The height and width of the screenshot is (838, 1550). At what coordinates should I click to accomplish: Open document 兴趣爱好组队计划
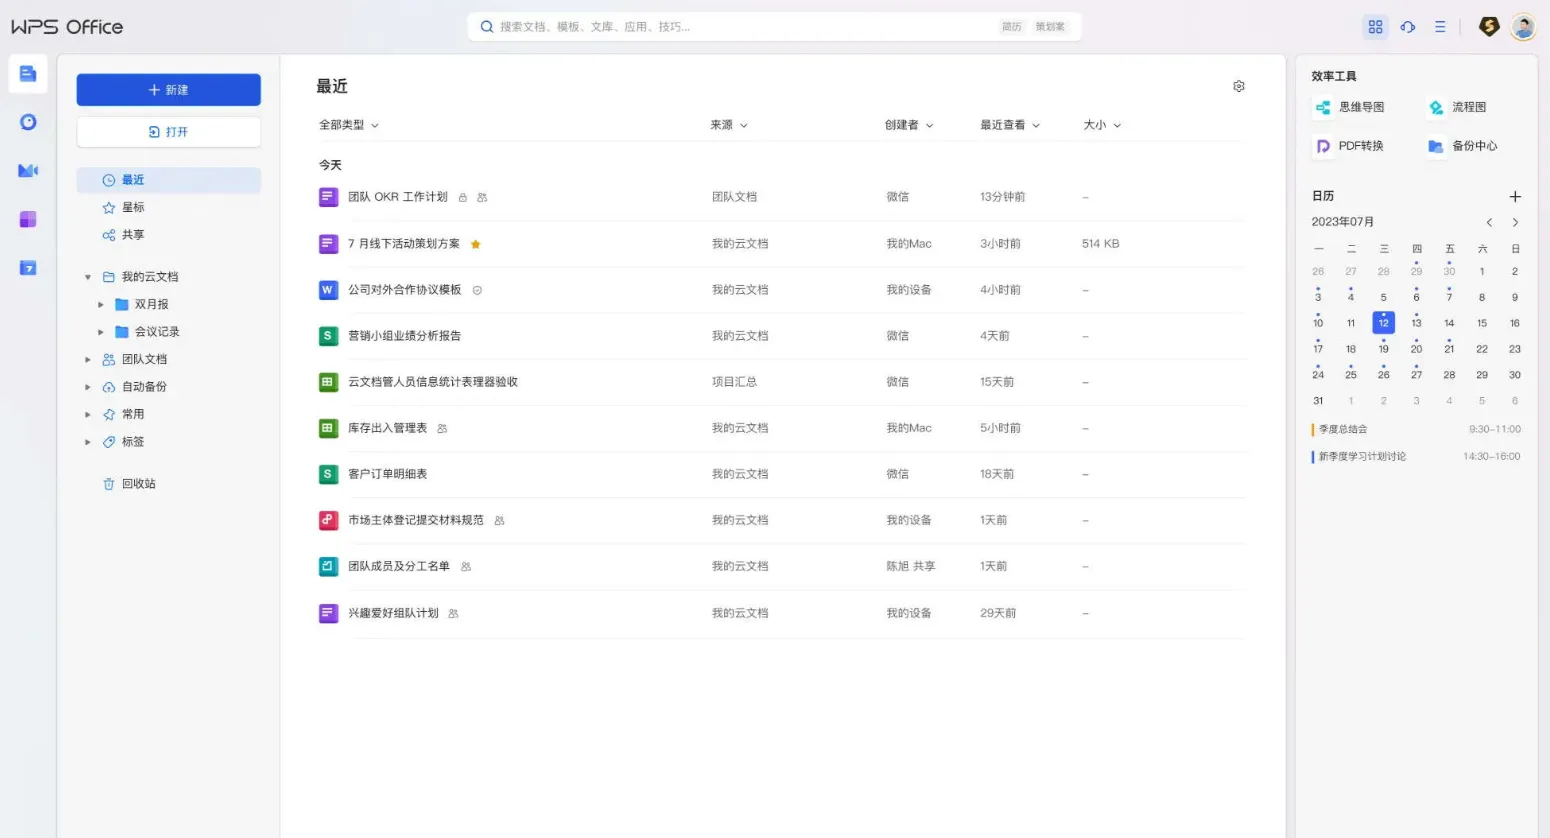393,614
